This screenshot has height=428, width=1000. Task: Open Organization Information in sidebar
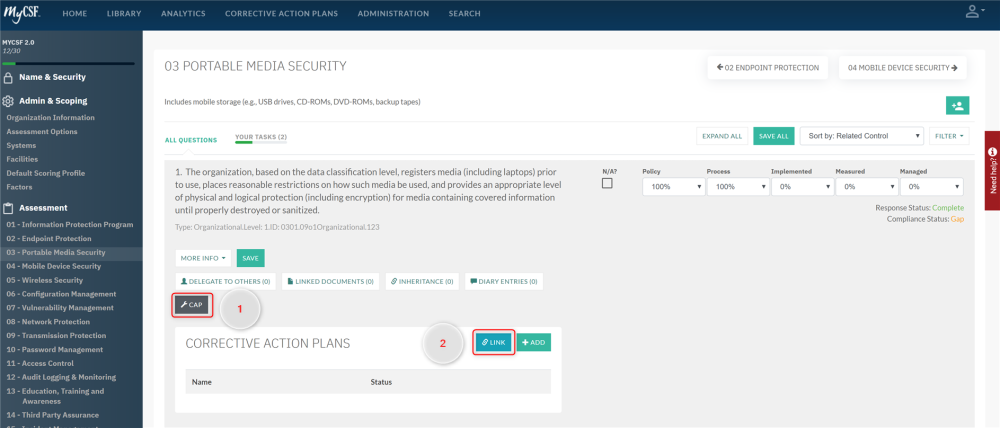50,118
